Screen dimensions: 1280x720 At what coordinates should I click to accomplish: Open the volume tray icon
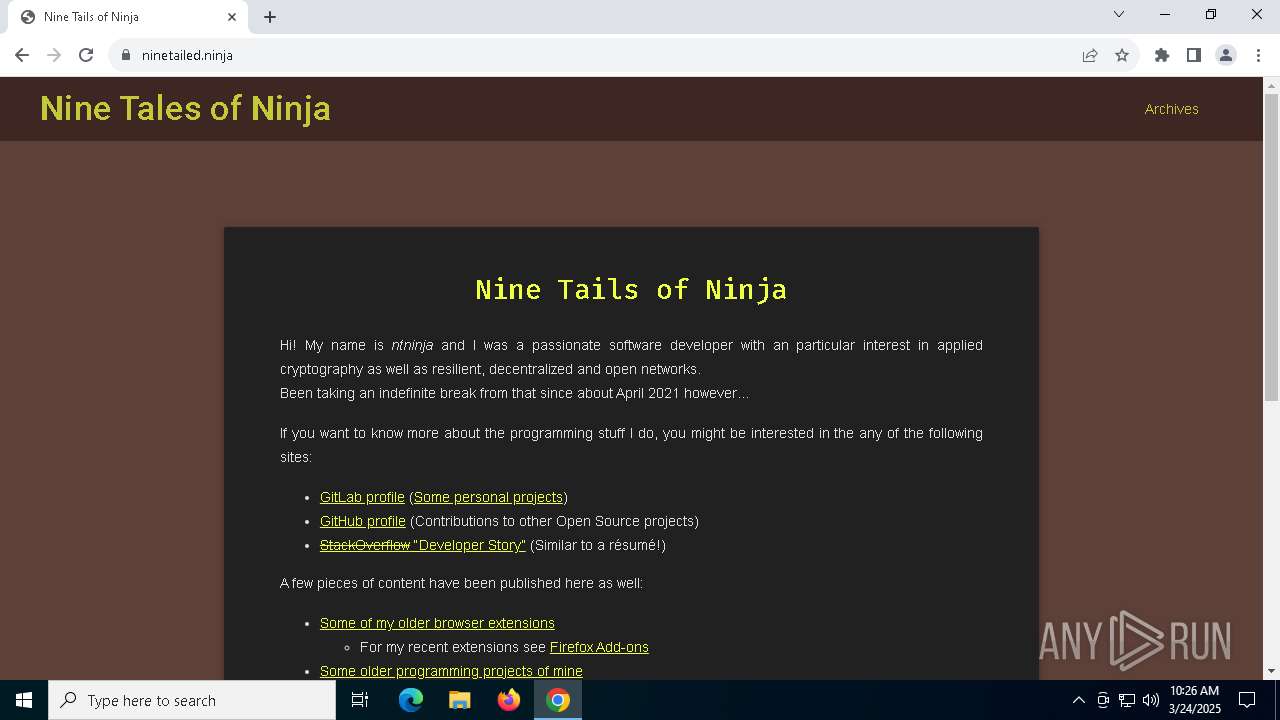pos(1151,700)
